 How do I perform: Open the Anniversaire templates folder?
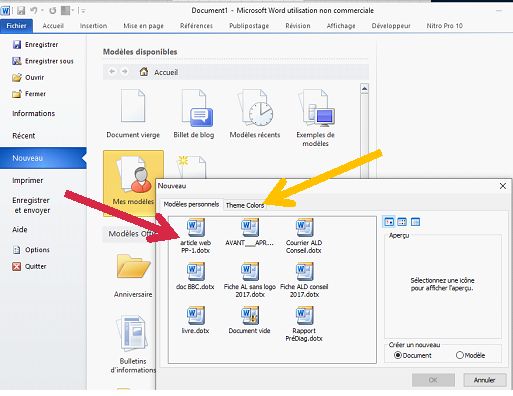pos(133,275)
